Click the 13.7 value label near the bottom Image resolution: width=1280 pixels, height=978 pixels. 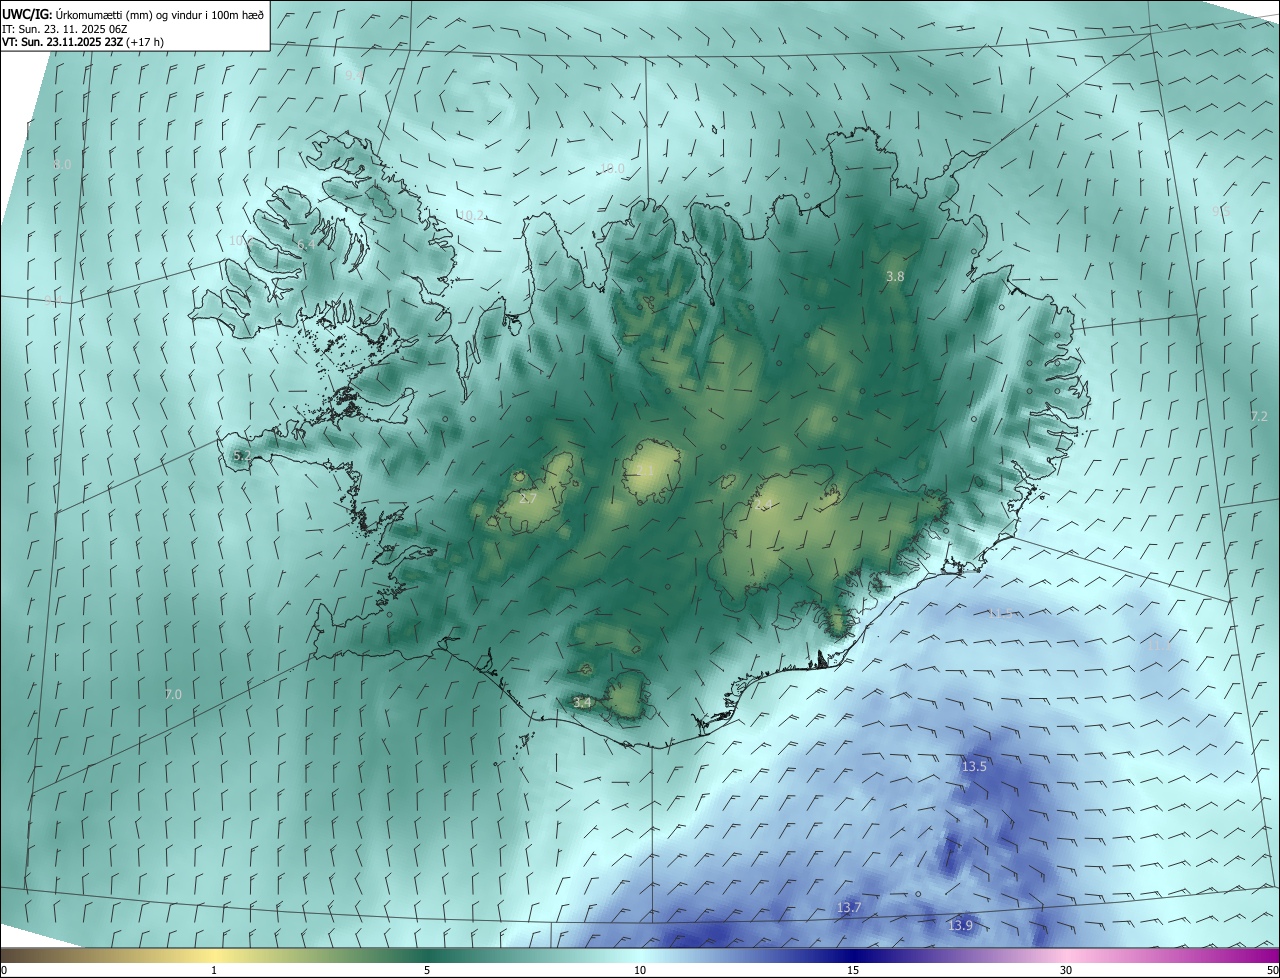point(849,908)
